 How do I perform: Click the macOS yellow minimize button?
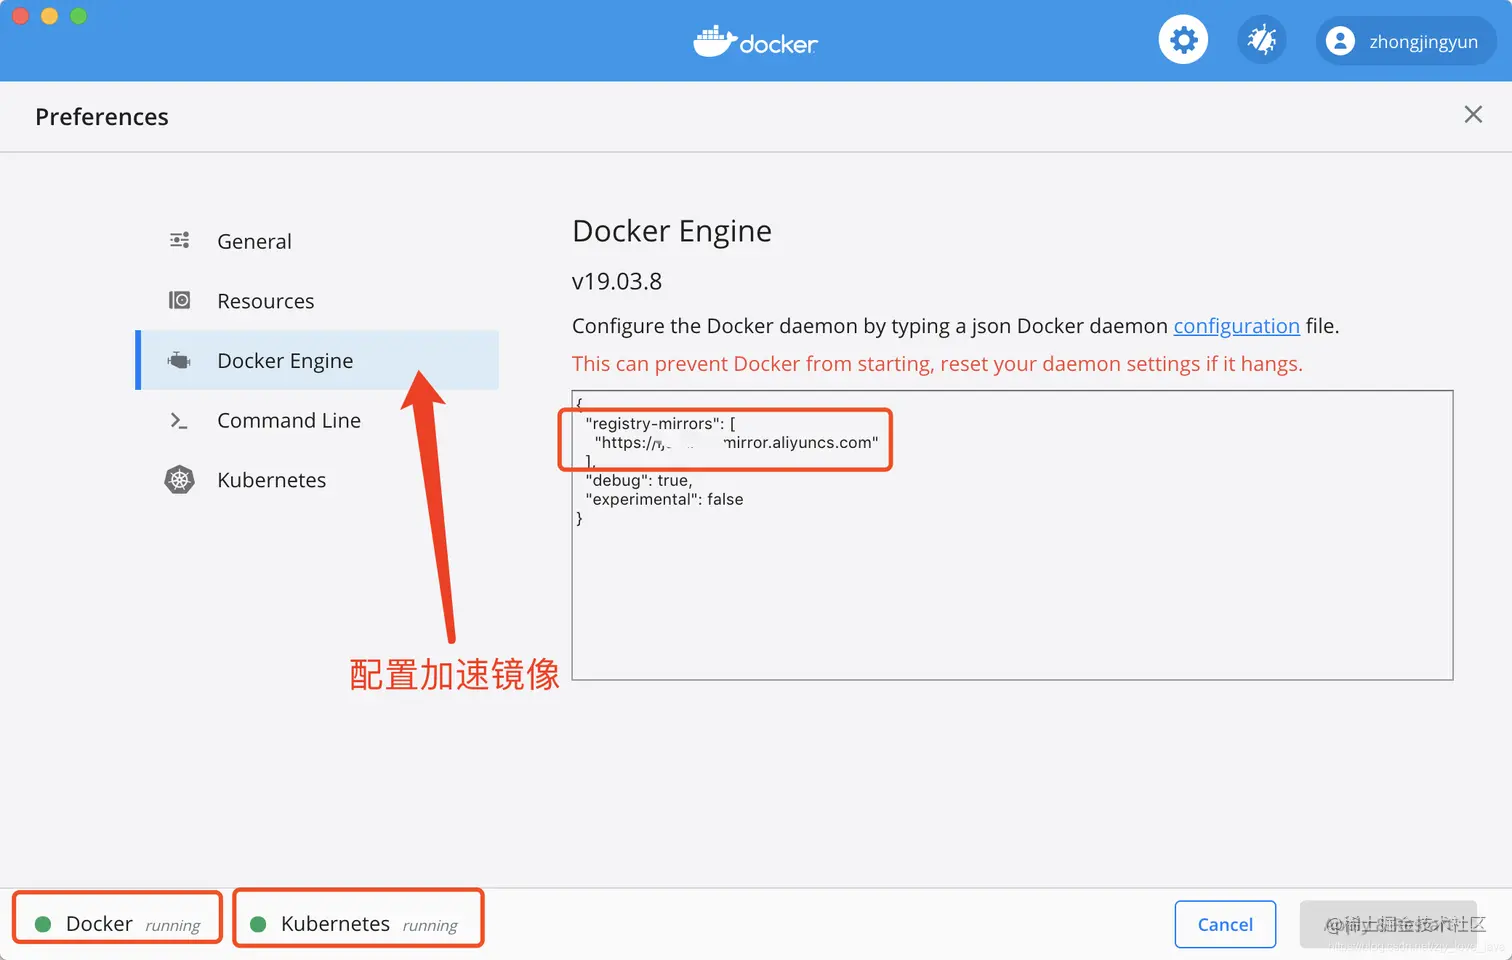[x=49, y=16]
